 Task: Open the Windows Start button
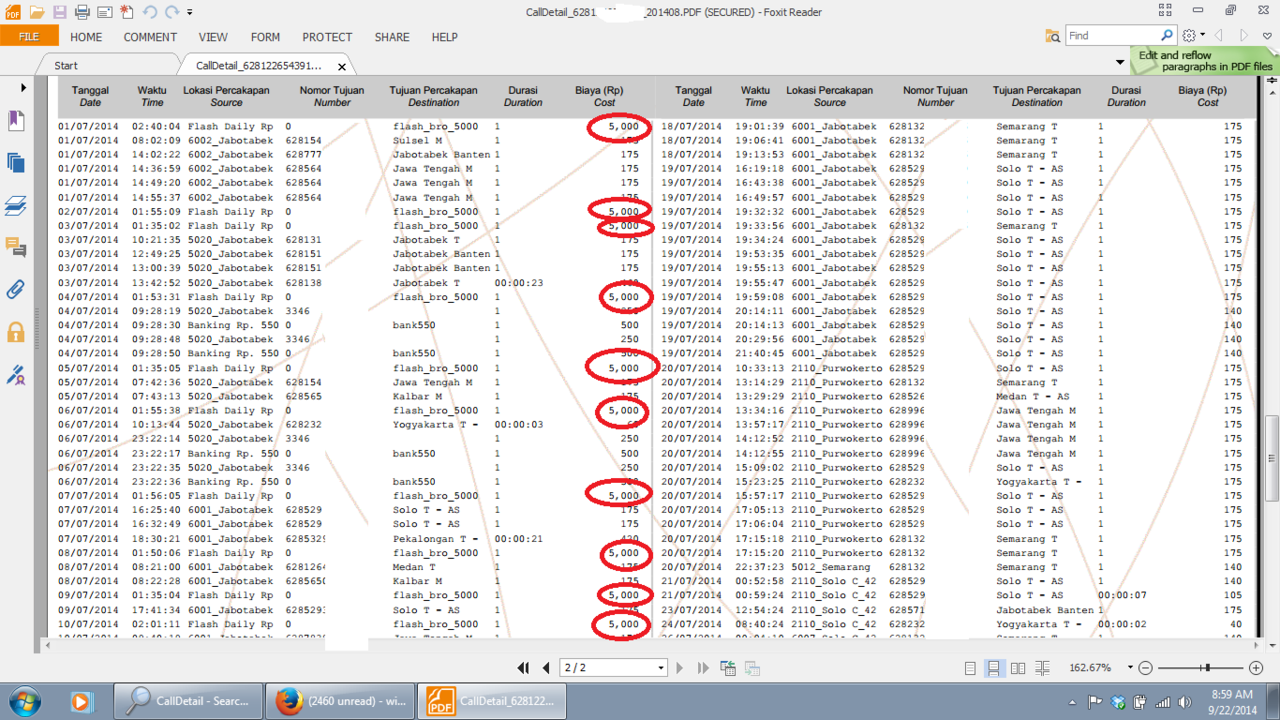[24, 701]
